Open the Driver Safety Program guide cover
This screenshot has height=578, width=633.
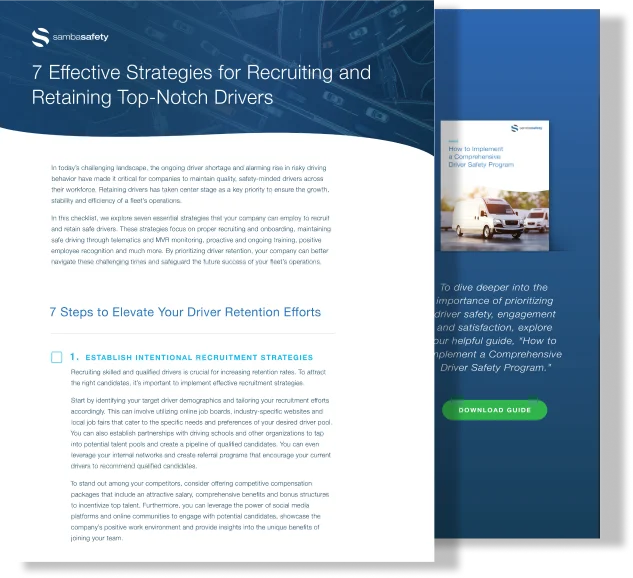pos(499,190)
